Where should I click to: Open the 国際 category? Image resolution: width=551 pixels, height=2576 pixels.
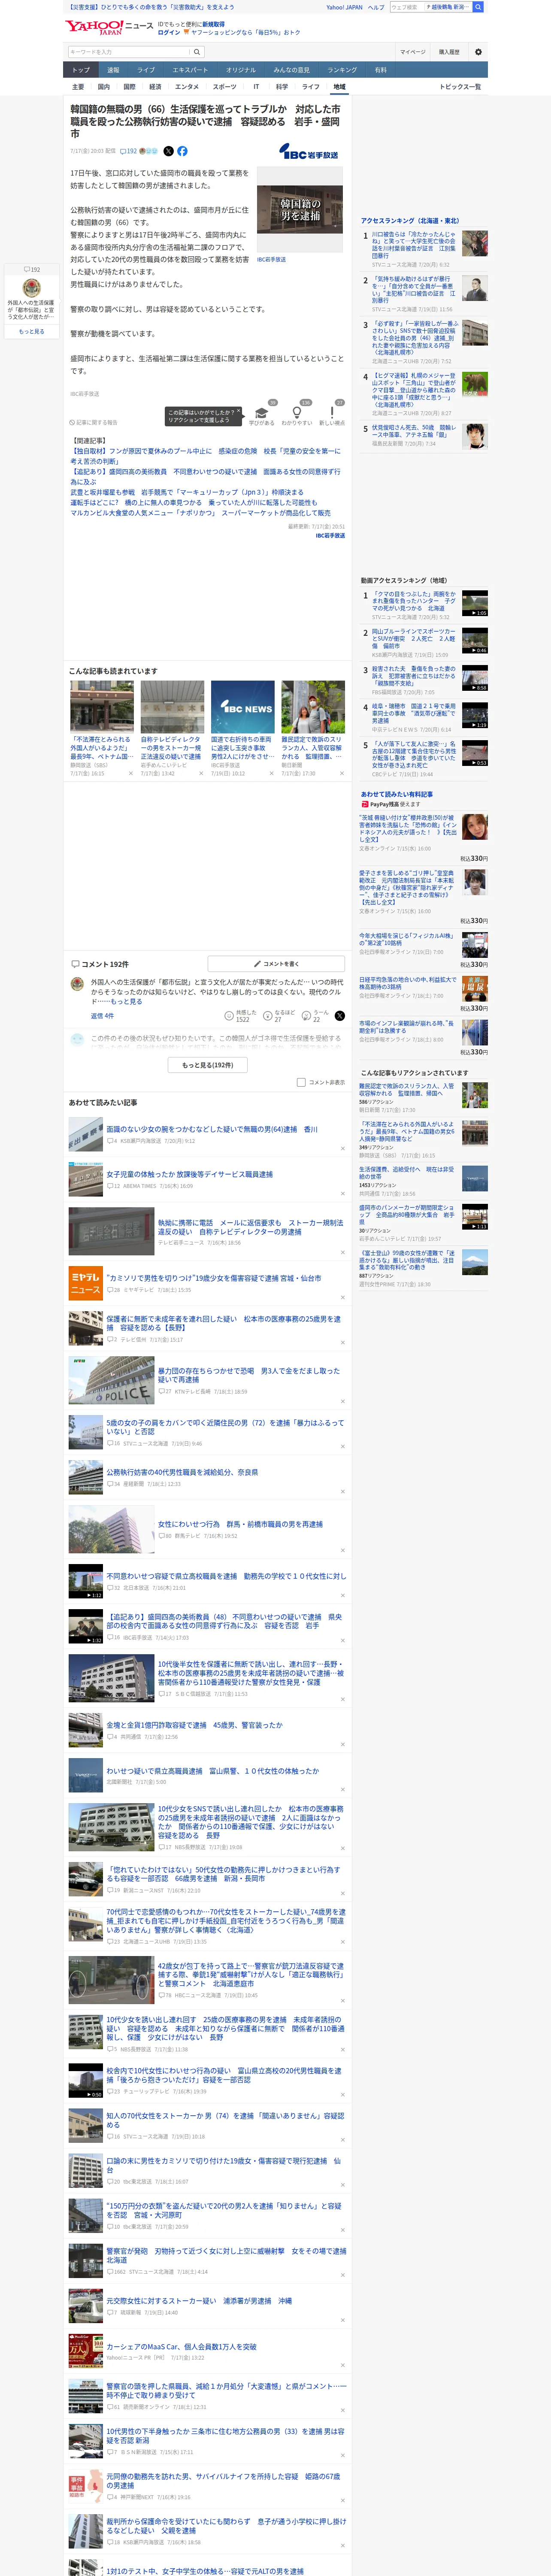click(x=129, y=87)
